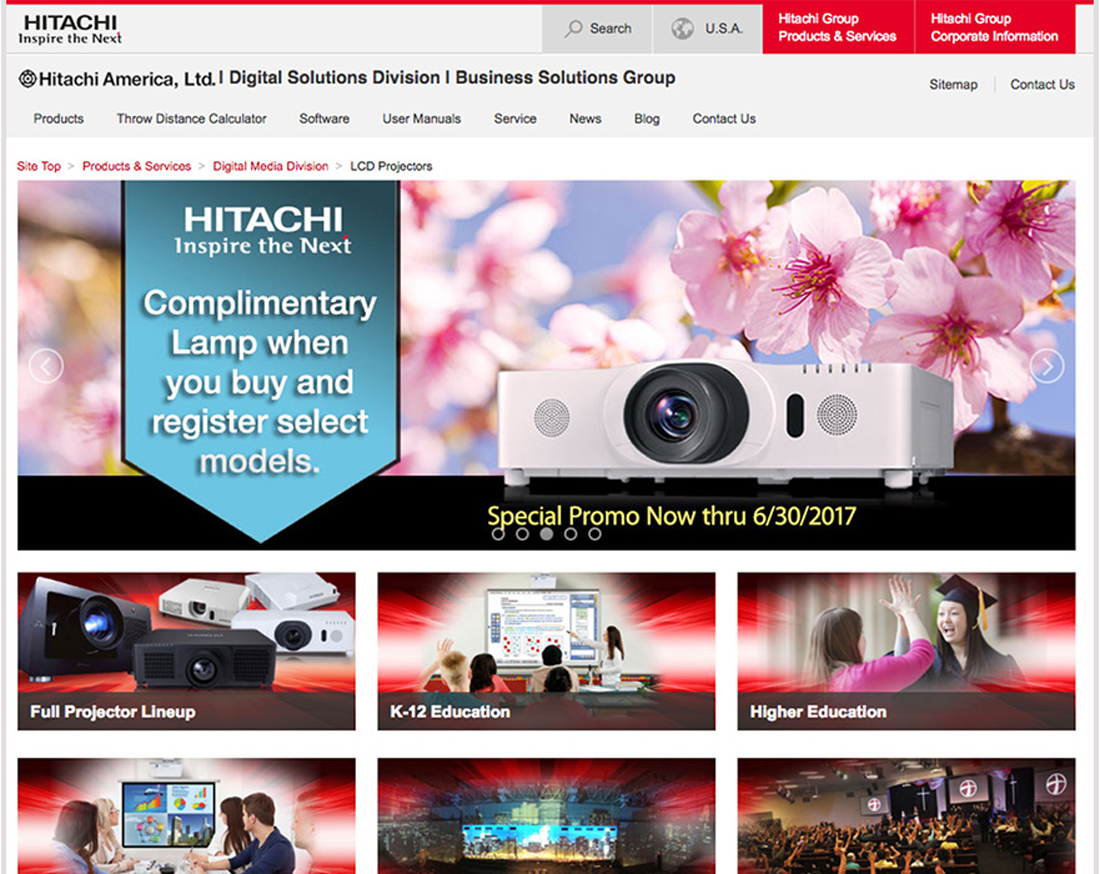The width and height of the screenshot is (1100, 874).
Task: Open the business meeting presentation tile
Action: tap(187, 816)
